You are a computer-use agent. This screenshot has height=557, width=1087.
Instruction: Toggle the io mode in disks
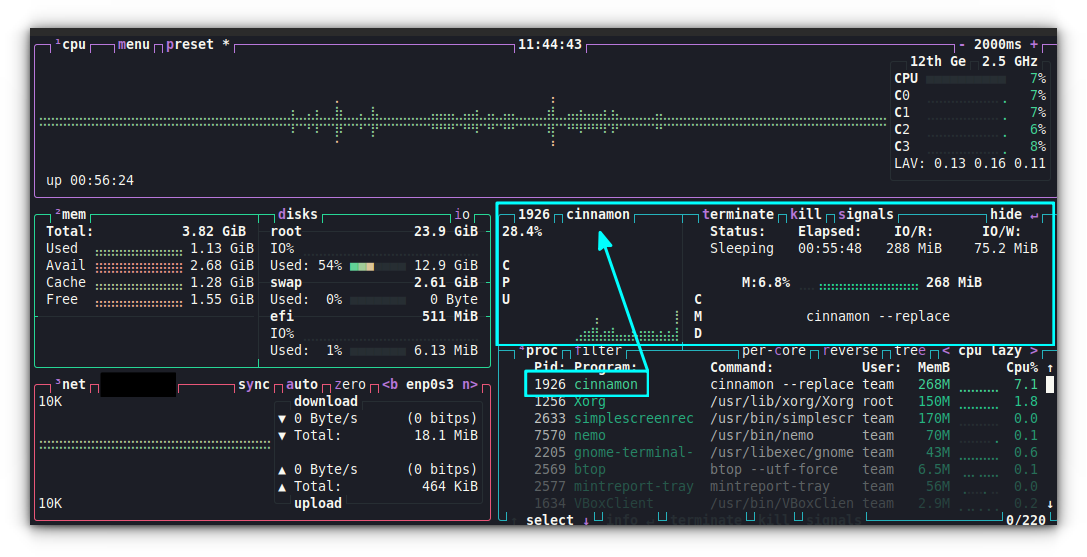(462, 214)
